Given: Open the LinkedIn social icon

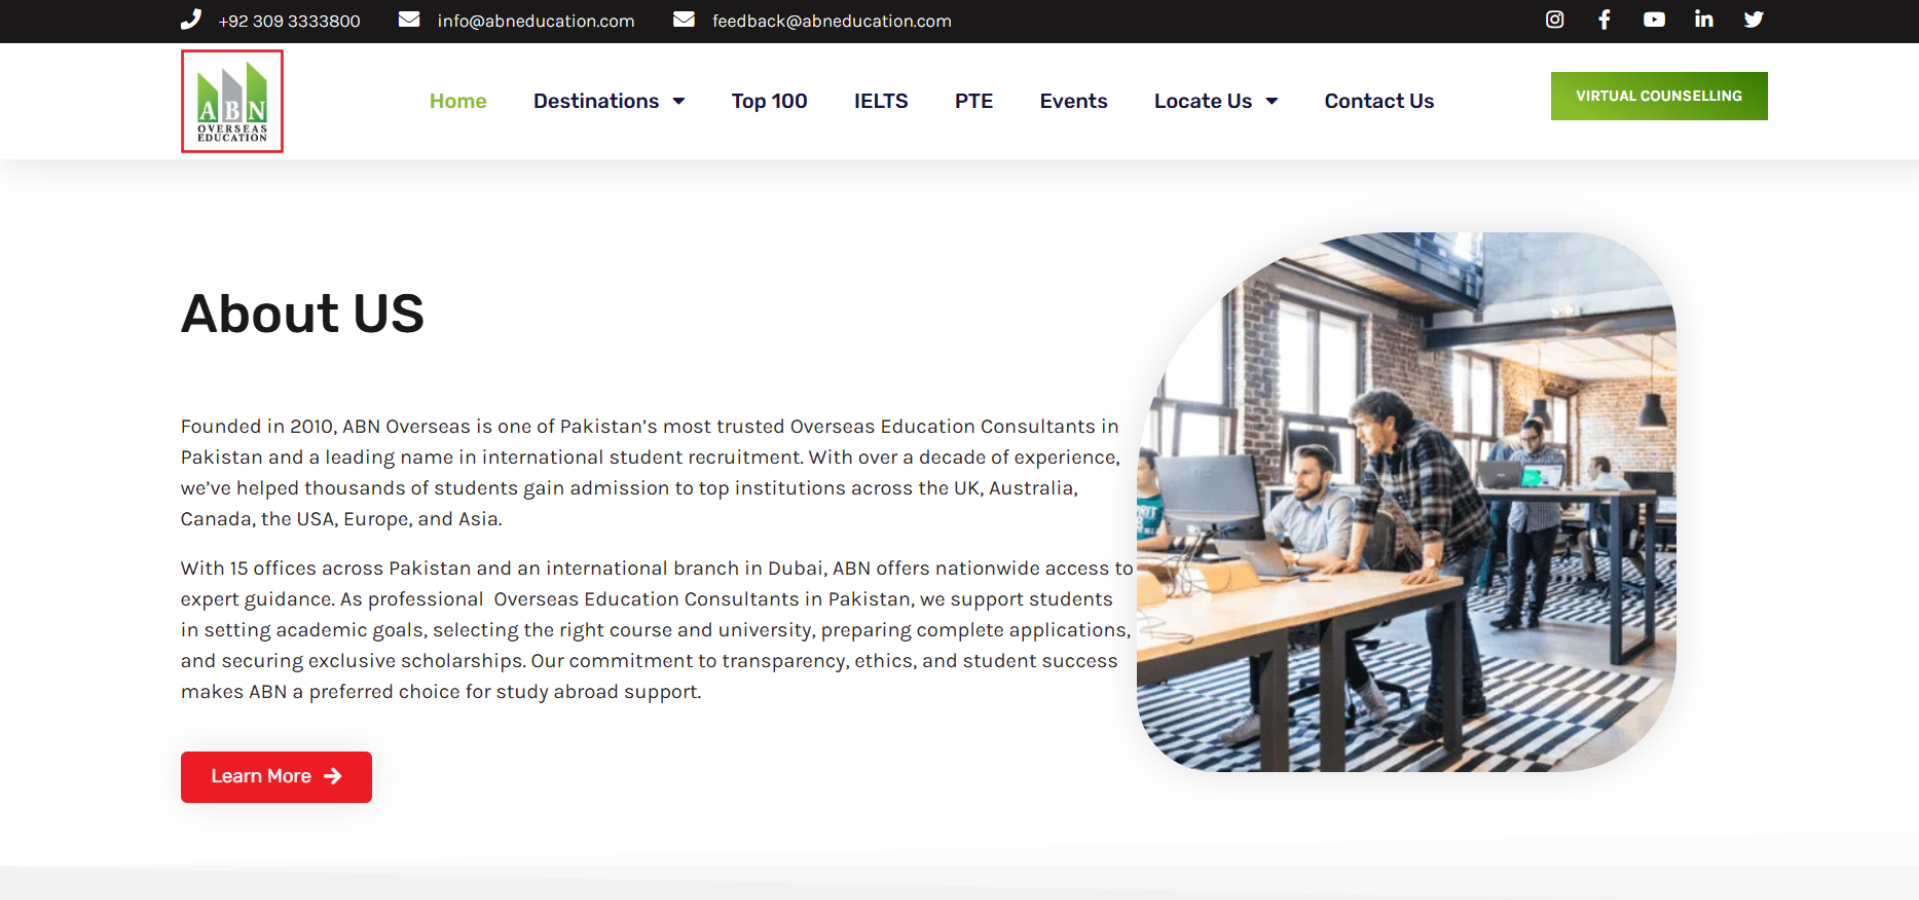Looking at the screenshot, I should coord(1704,20).
